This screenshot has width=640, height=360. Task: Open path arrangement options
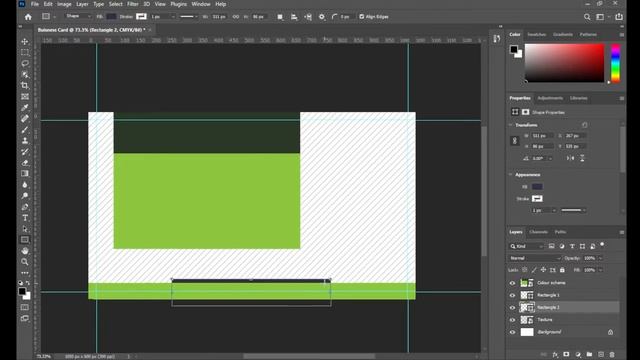point(308,17)
